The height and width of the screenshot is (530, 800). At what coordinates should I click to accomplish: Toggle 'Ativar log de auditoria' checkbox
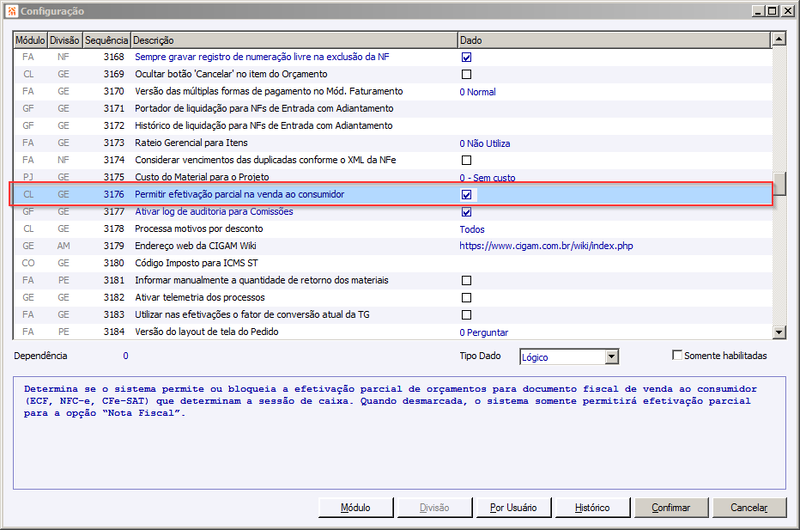(466, 212)
